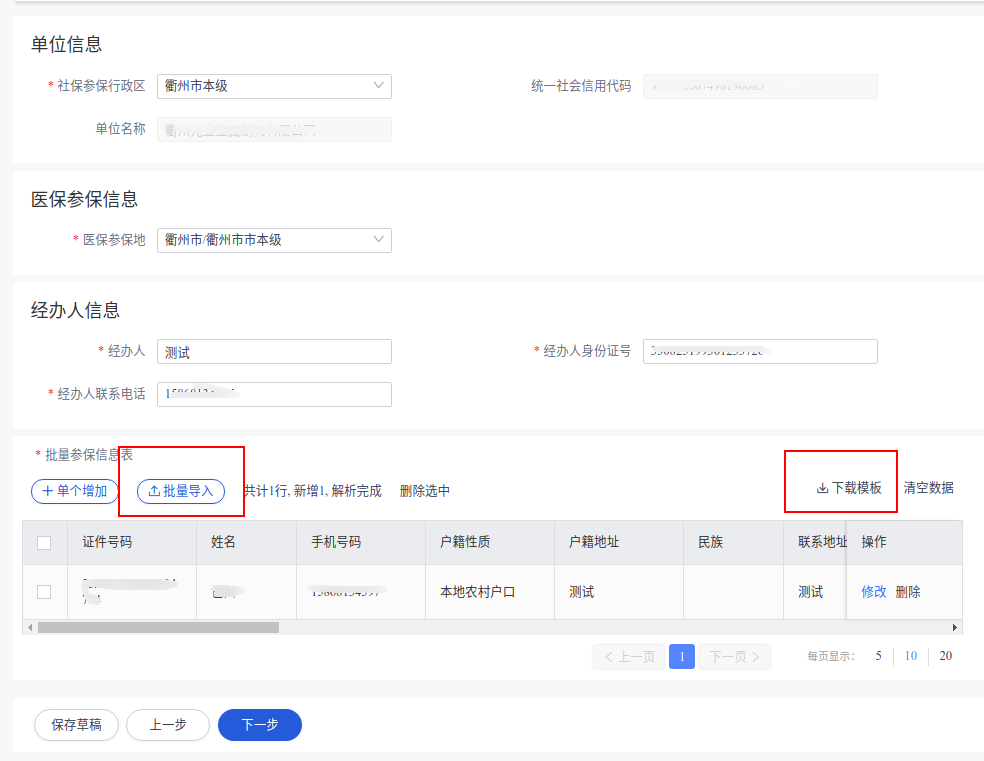Open the 社保参保行政区 dropdown
The height and width of the screenshot is (761, 984).
click(274, 86)
